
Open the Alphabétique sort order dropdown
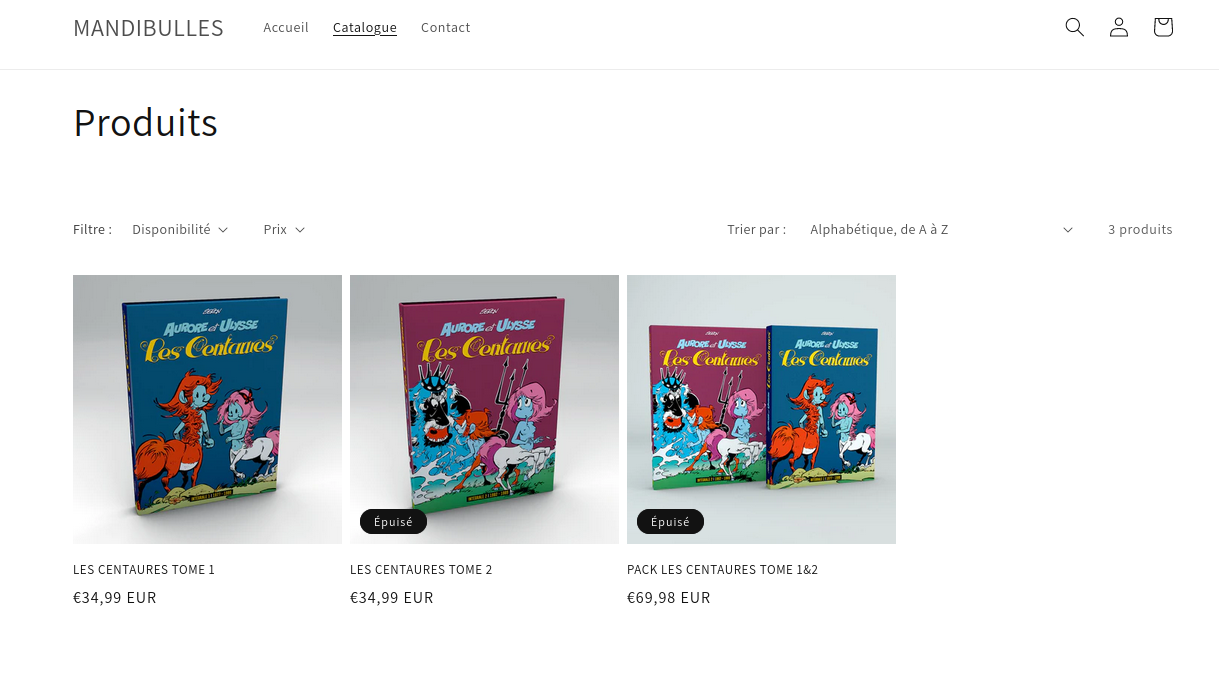click(x=941, y=229)
